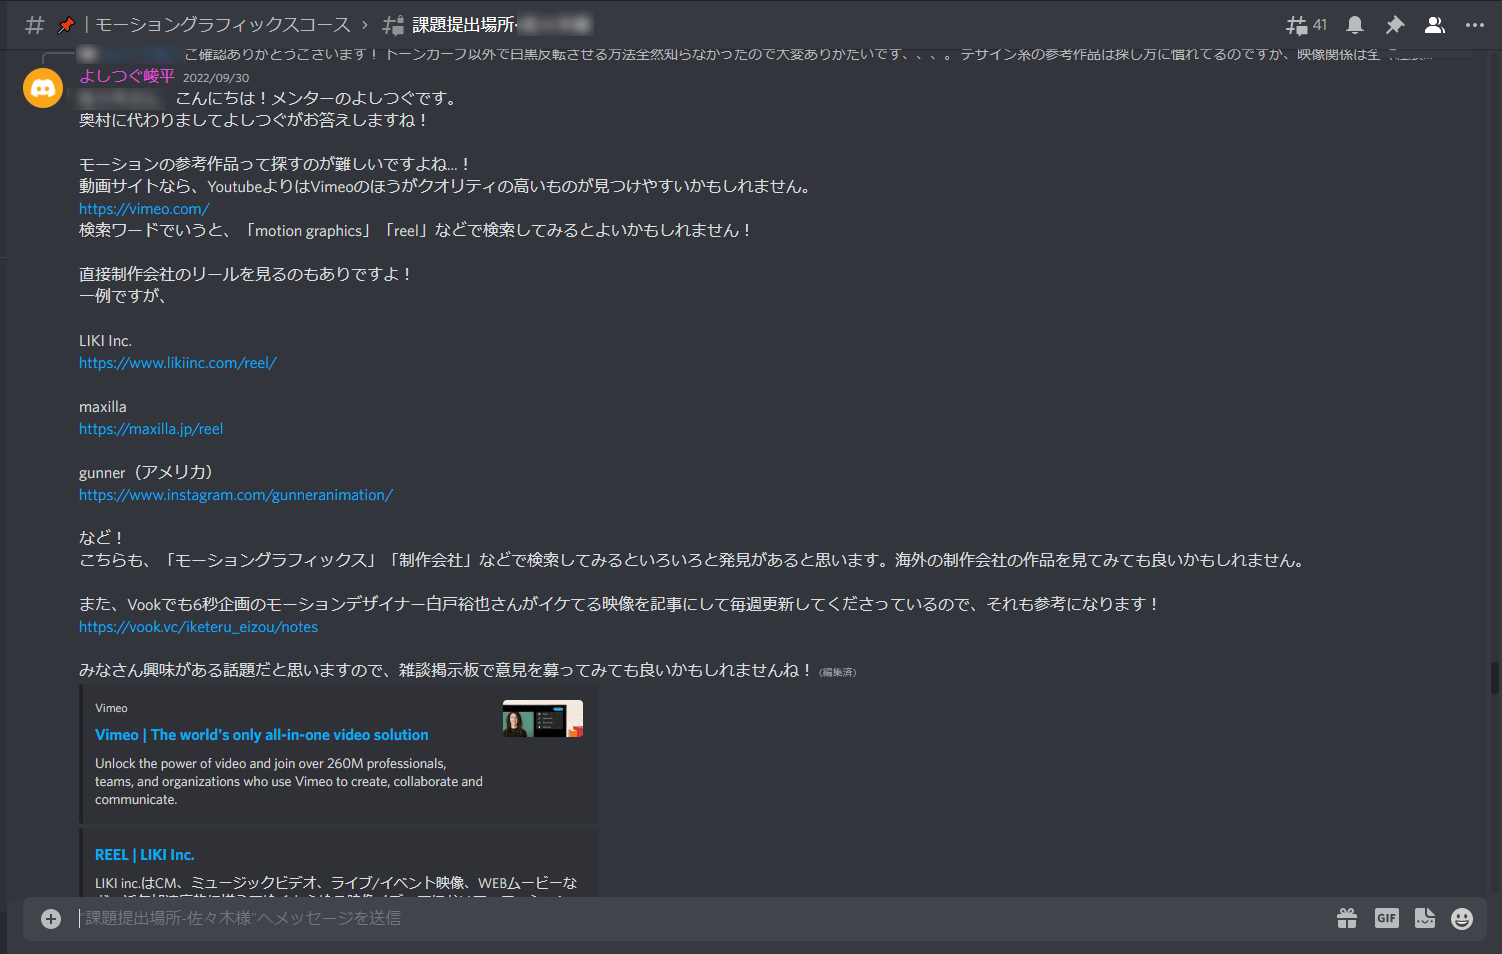Open the vimeo.com link
Image resolution: width=1502 pixels, height=954 pixels.
pos(144,209)
